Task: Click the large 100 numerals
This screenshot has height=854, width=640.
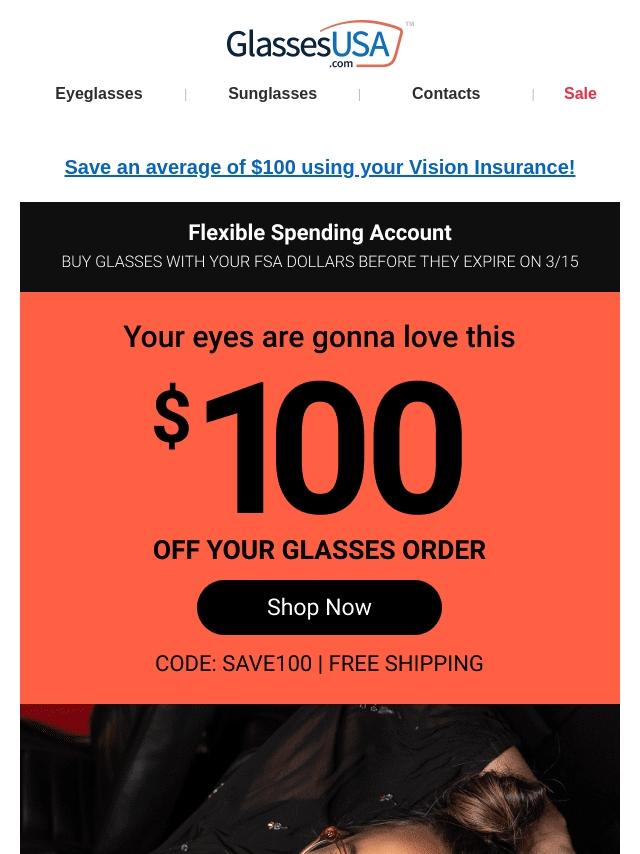Action: [333, 448]
